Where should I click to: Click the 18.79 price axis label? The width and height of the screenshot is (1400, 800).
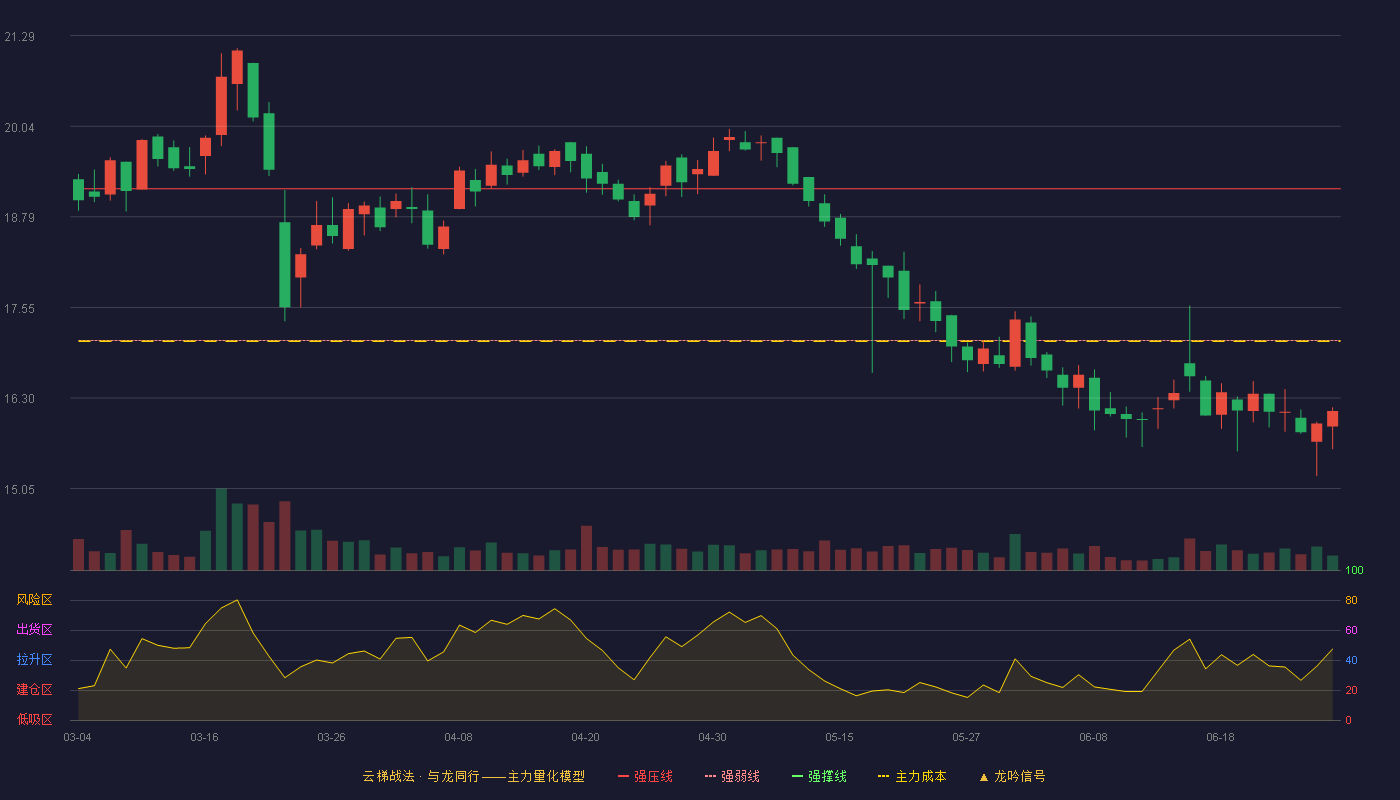tap(19, 217)
